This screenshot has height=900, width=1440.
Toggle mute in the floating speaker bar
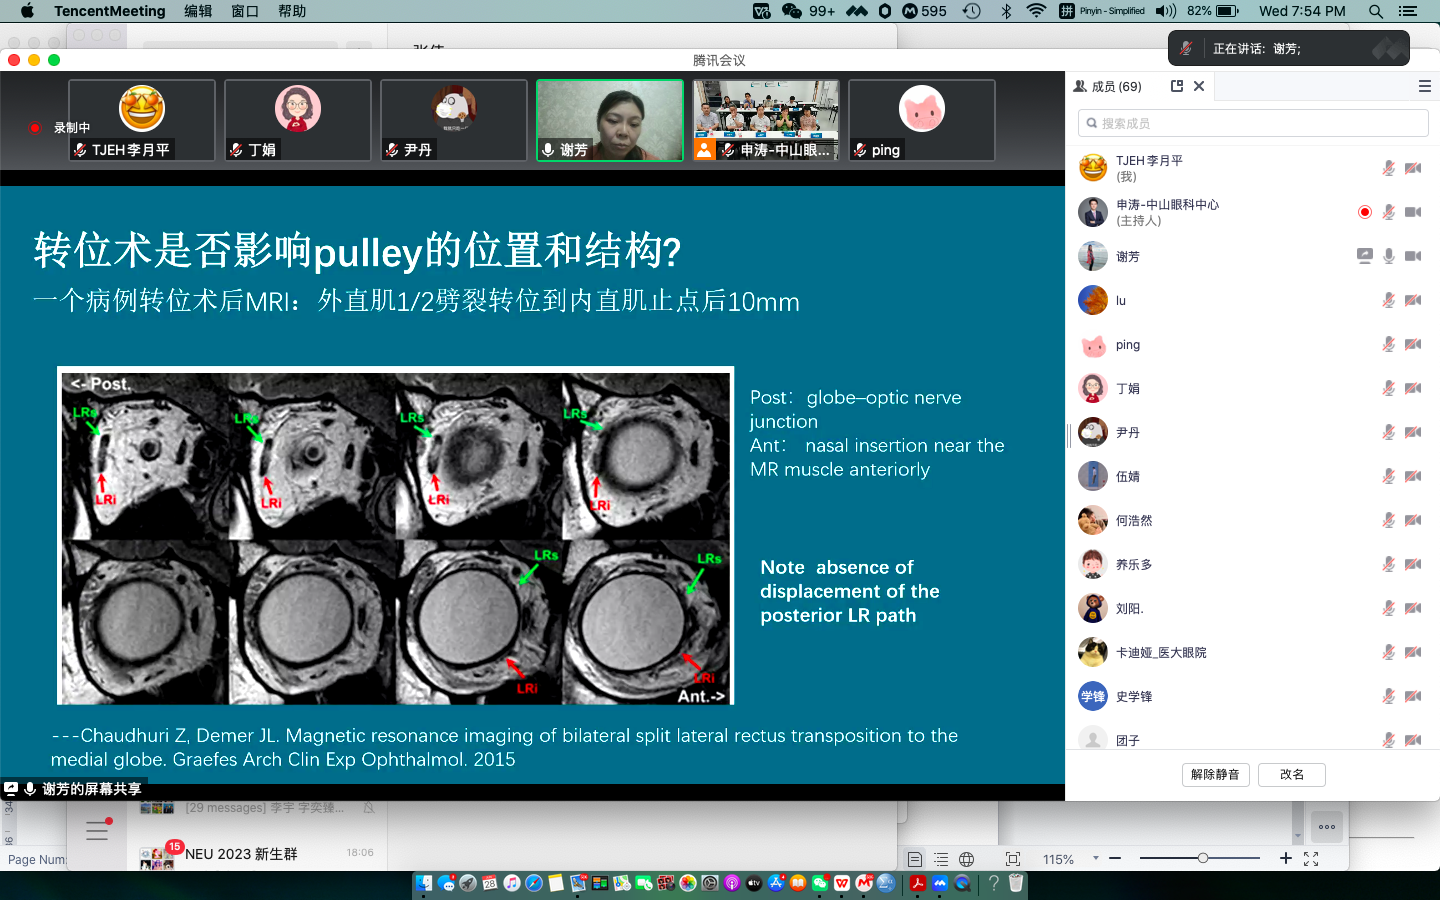(1186, 48)
